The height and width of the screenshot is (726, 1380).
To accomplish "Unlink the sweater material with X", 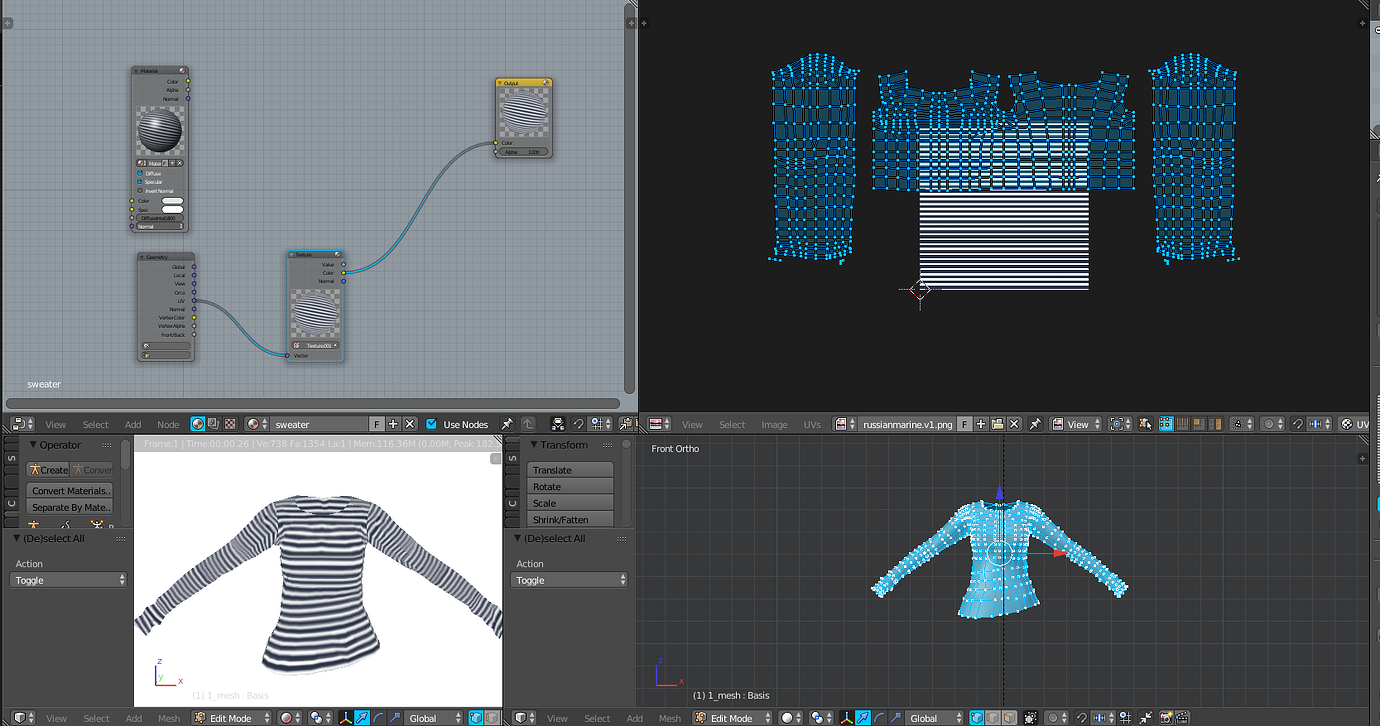I will coord(409,424).
